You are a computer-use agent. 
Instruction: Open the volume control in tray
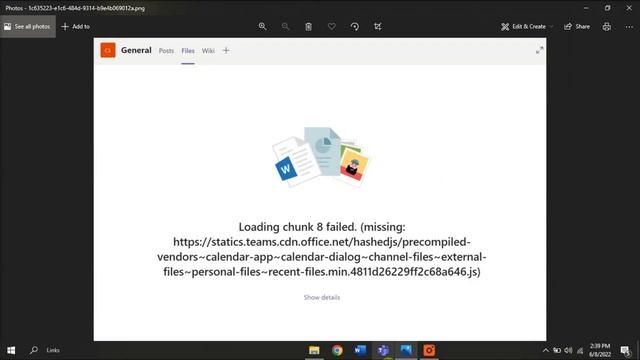(568, 350)
